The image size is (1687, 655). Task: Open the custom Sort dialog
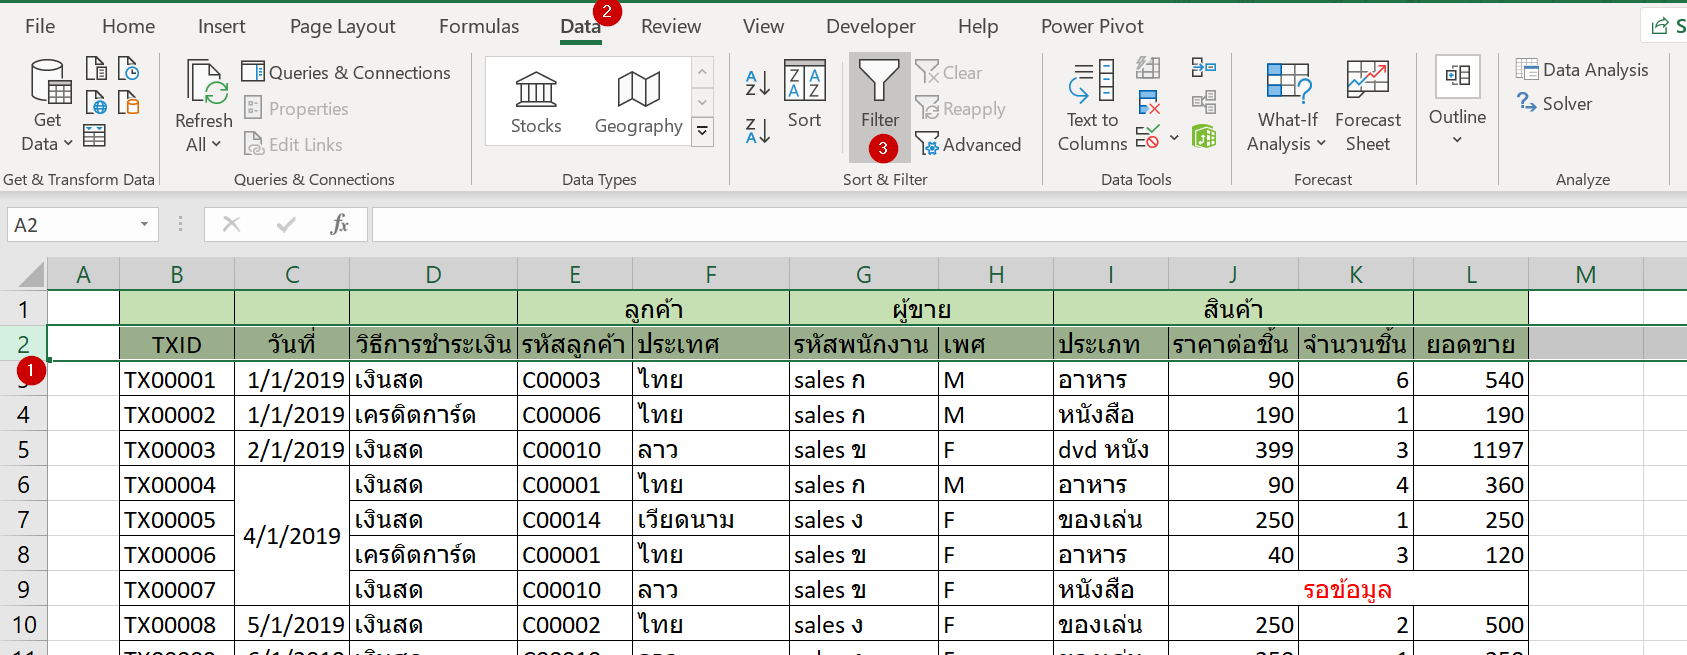(804, 95)
